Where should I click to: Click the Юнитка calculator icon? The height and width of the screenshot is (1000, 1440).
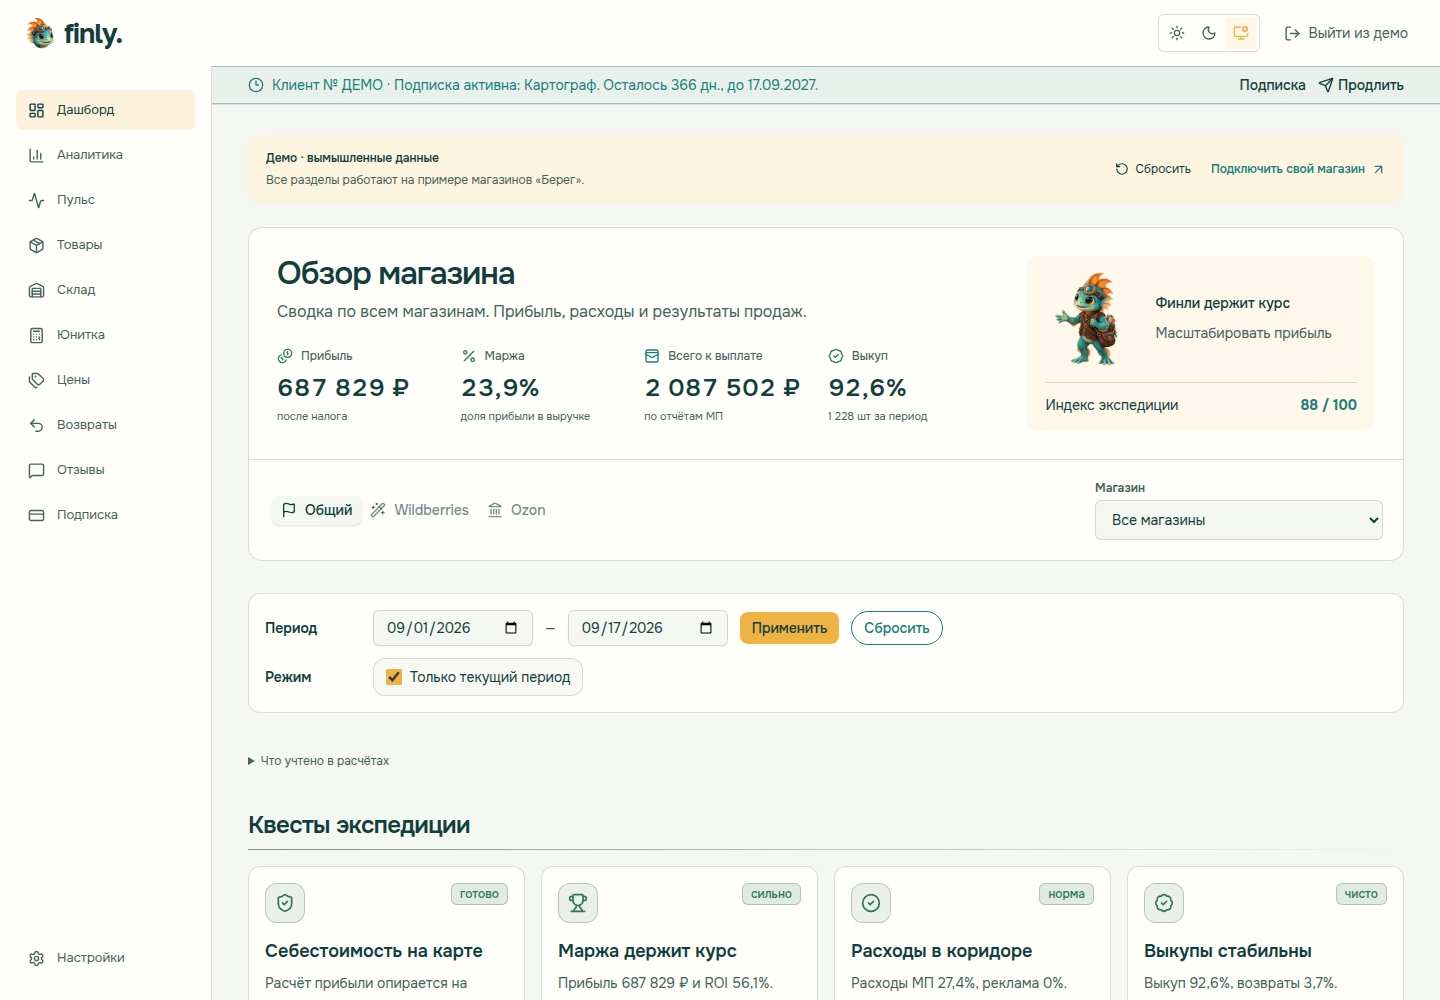[37, 335]
